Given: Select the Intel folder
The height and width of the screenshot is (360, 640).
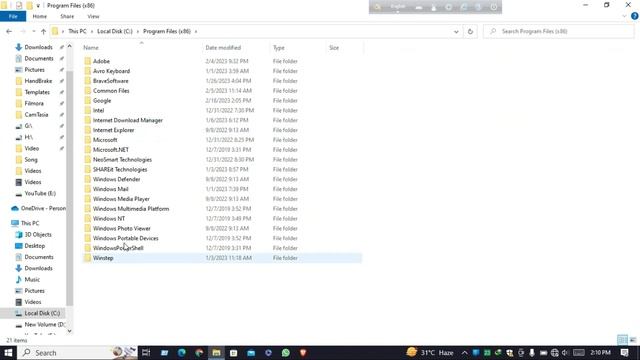Looking at the screenshot, I should point(98,110).
